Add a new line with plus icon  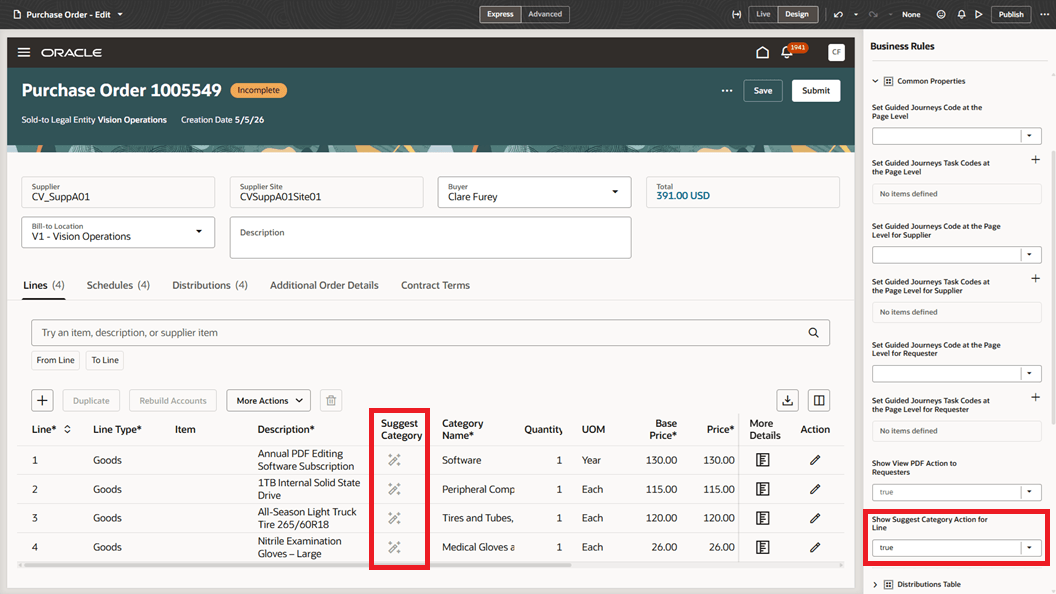point(42,401)
